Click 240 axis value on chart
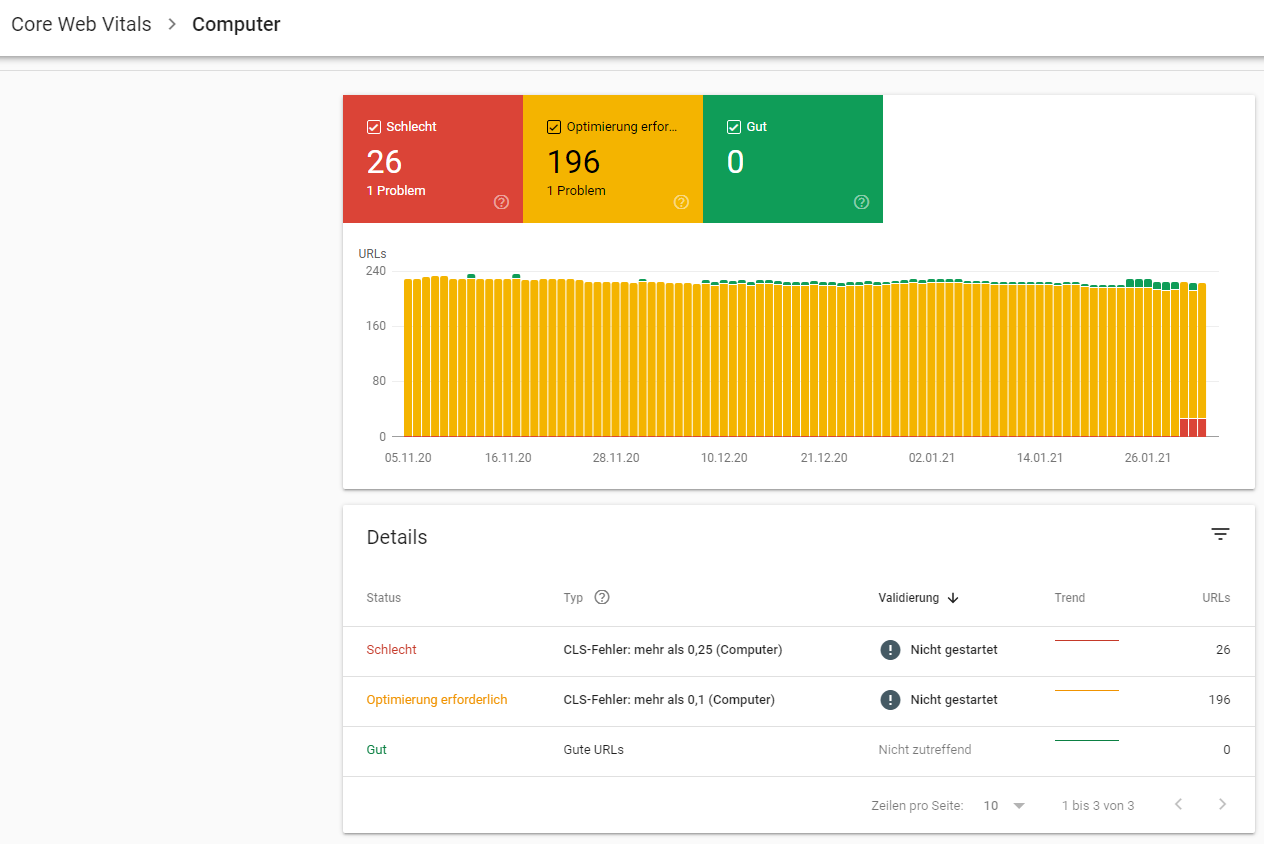This screenshot has height=844, width=1264. click(376, 271)
